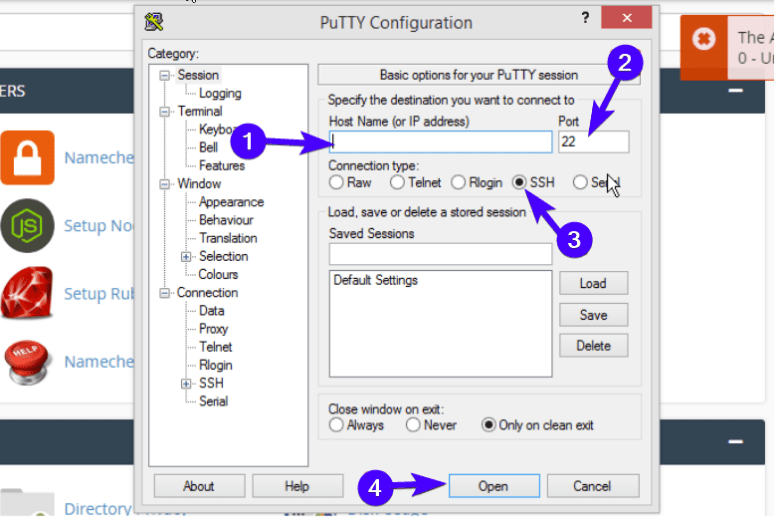Image resolution: width=775 pixels, height=518 pixels.
Task: Click the Open button to connect
Action: [x=494, y=486]
